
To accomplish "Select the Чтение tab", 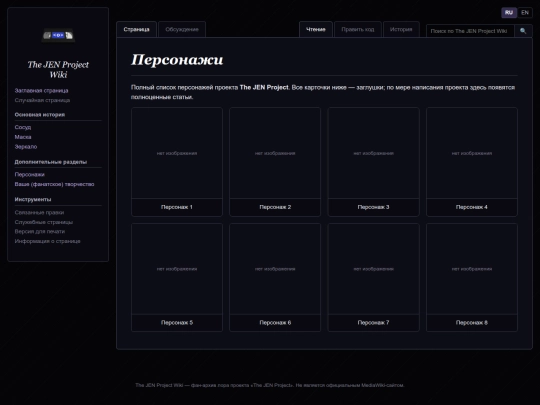I will click(316, 29).
